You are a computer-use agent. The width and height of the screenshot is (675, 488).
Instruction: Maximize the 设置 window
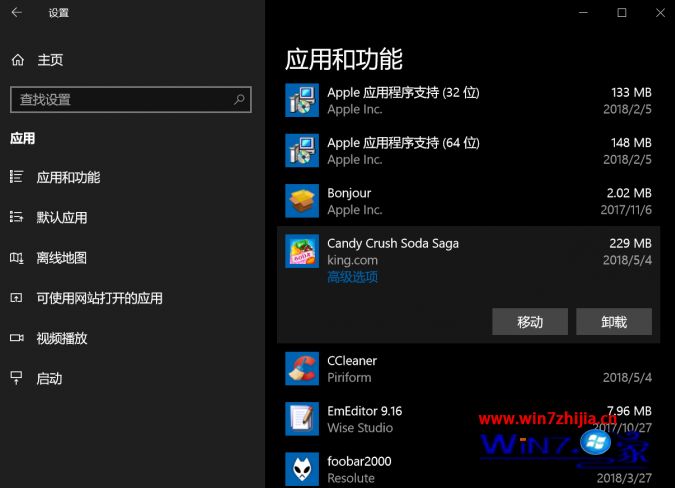click(x=622, y=13)
